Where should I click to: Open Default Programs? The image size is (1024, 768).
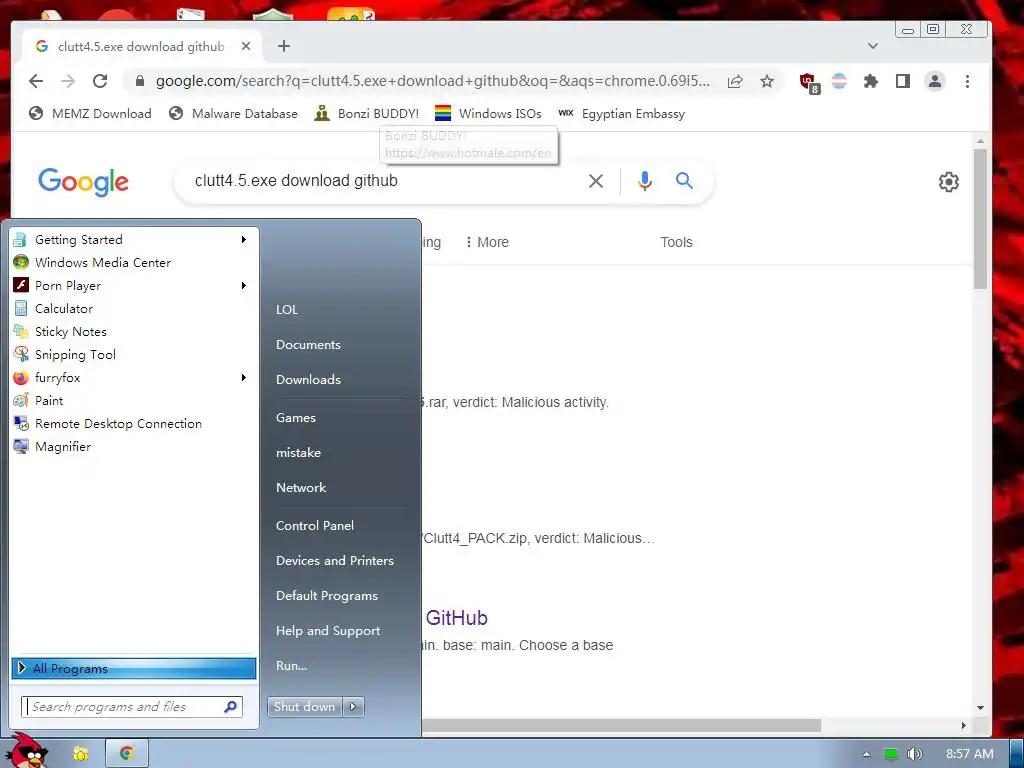point(327,596)
